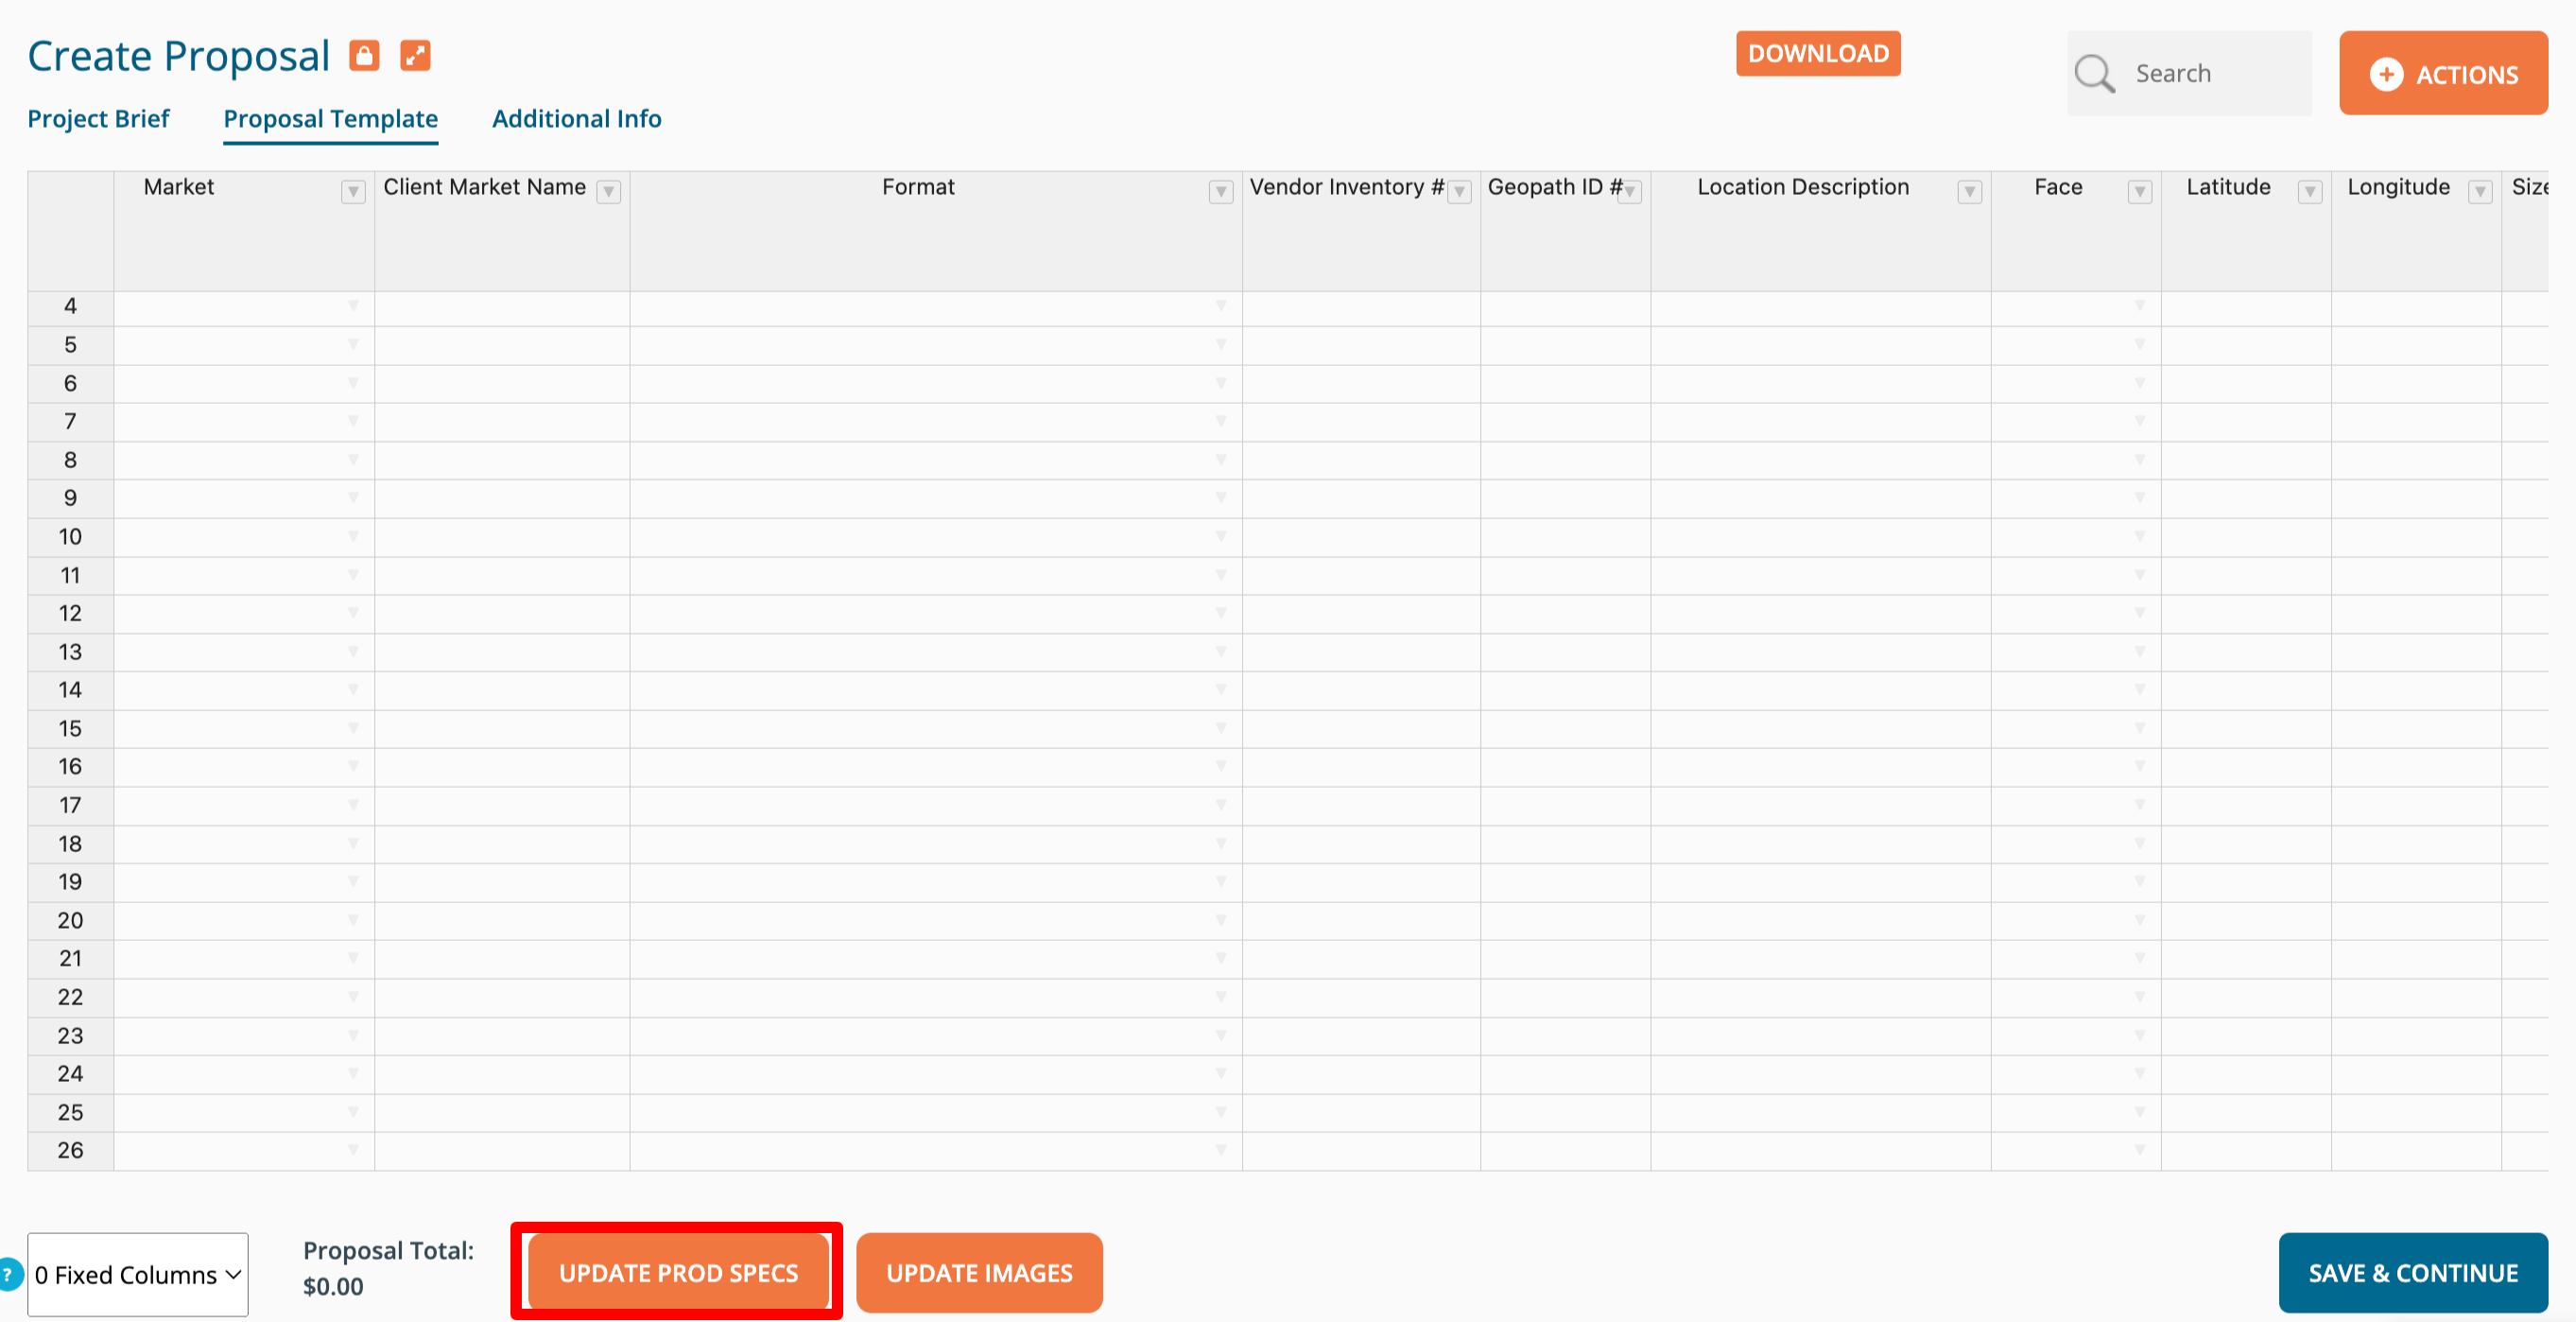Viewport: 2576px width, 1322px height.
Task: Expand the Face dropdown in row 15
Action: (2140, 729)
